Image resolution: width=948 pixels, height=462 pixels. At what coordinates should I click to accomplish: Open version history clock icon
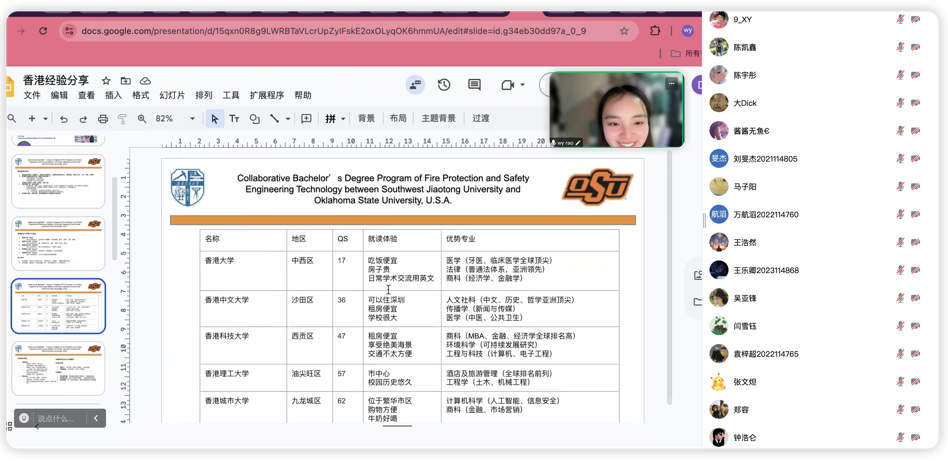444,85
